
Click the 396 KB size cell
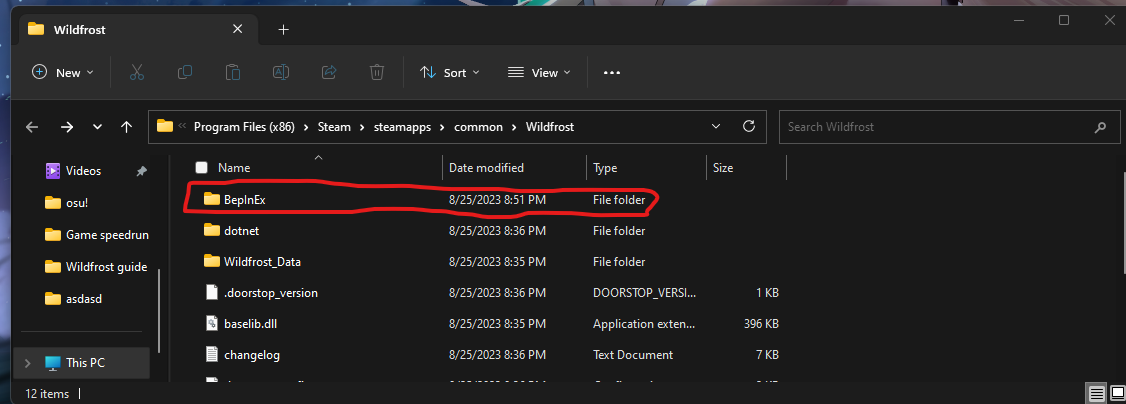(x=761, y=324)
